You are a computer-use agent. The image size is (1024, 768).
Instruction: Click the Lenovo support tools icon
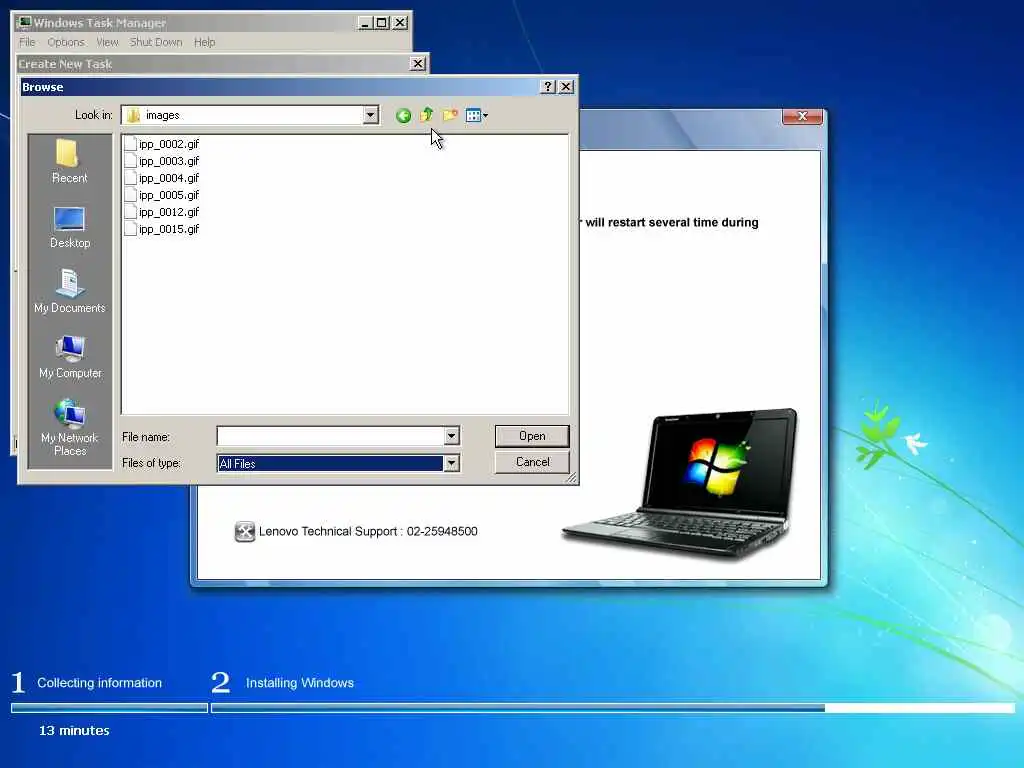[x=244, y=532]
